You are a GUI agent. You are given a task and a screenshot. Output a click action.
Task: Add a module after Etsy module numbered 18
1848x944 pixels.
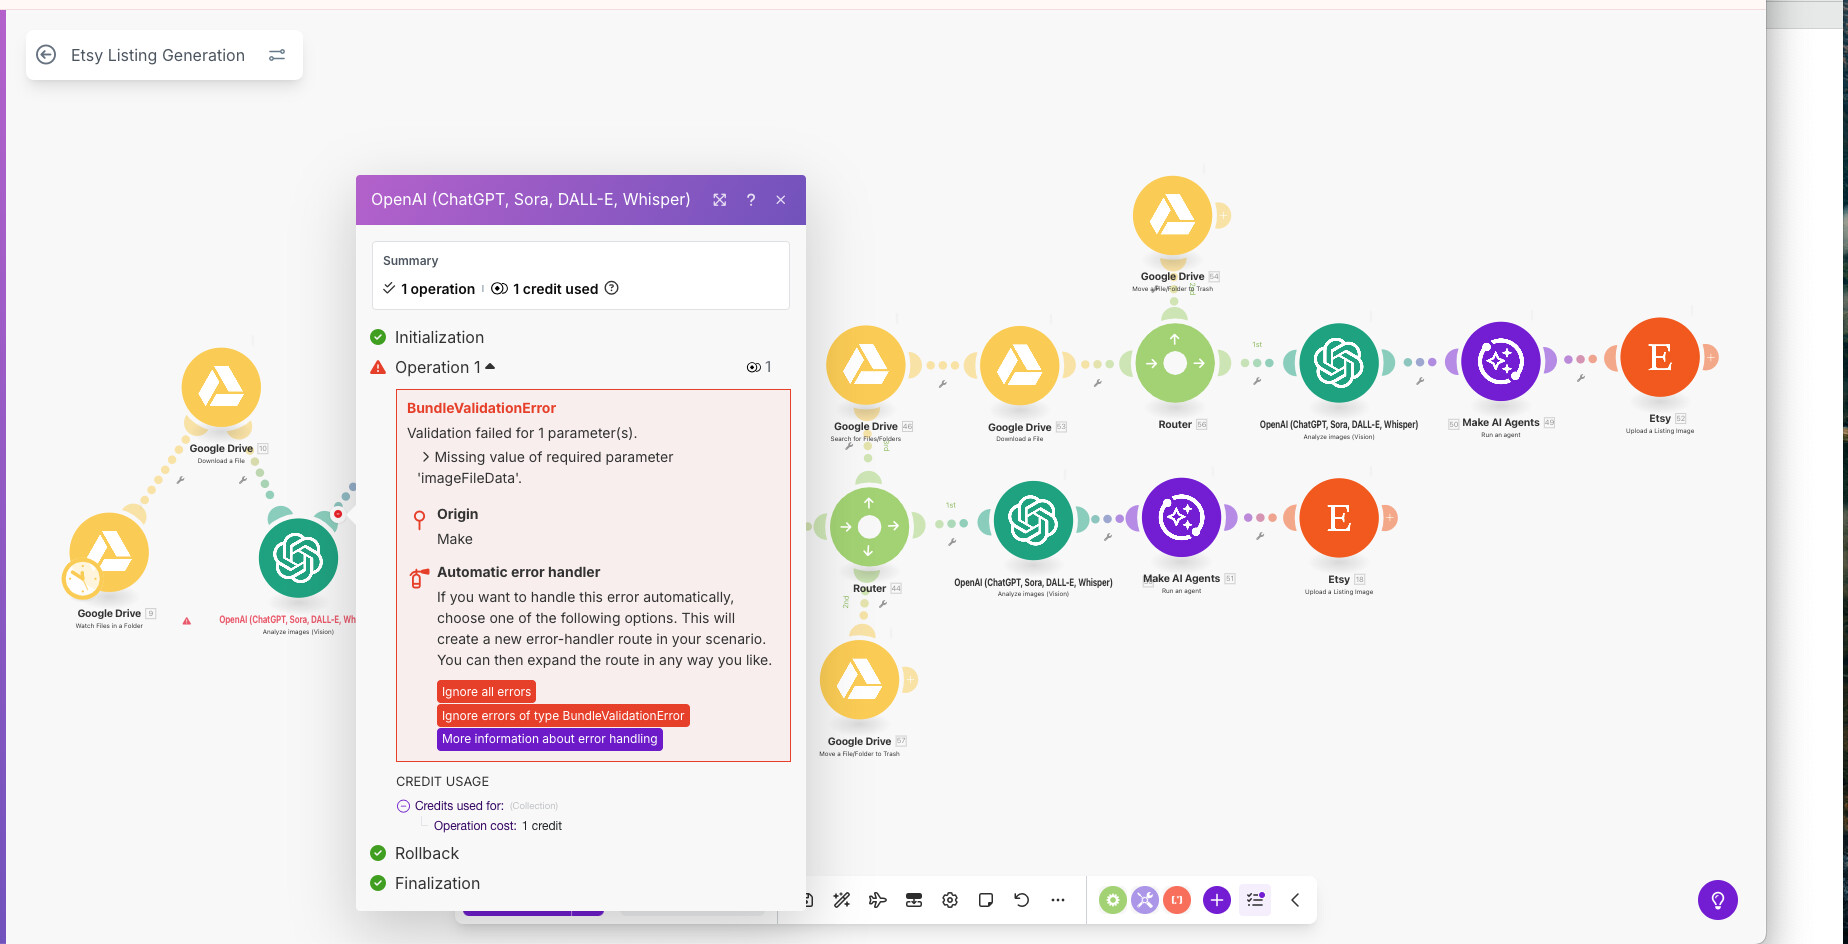[x=1389, y=518]
